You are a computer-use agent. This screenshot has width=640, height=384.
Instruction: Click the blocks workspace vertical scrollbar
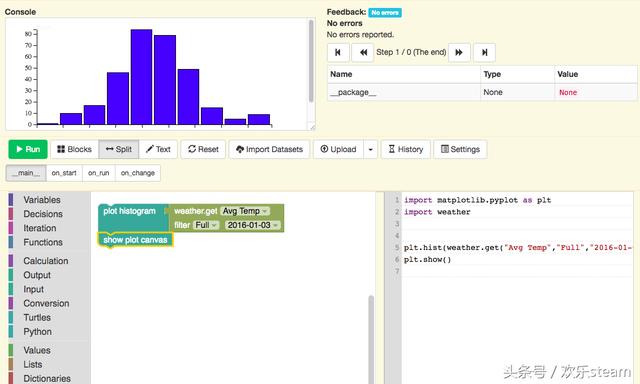(x=371, y=339)
